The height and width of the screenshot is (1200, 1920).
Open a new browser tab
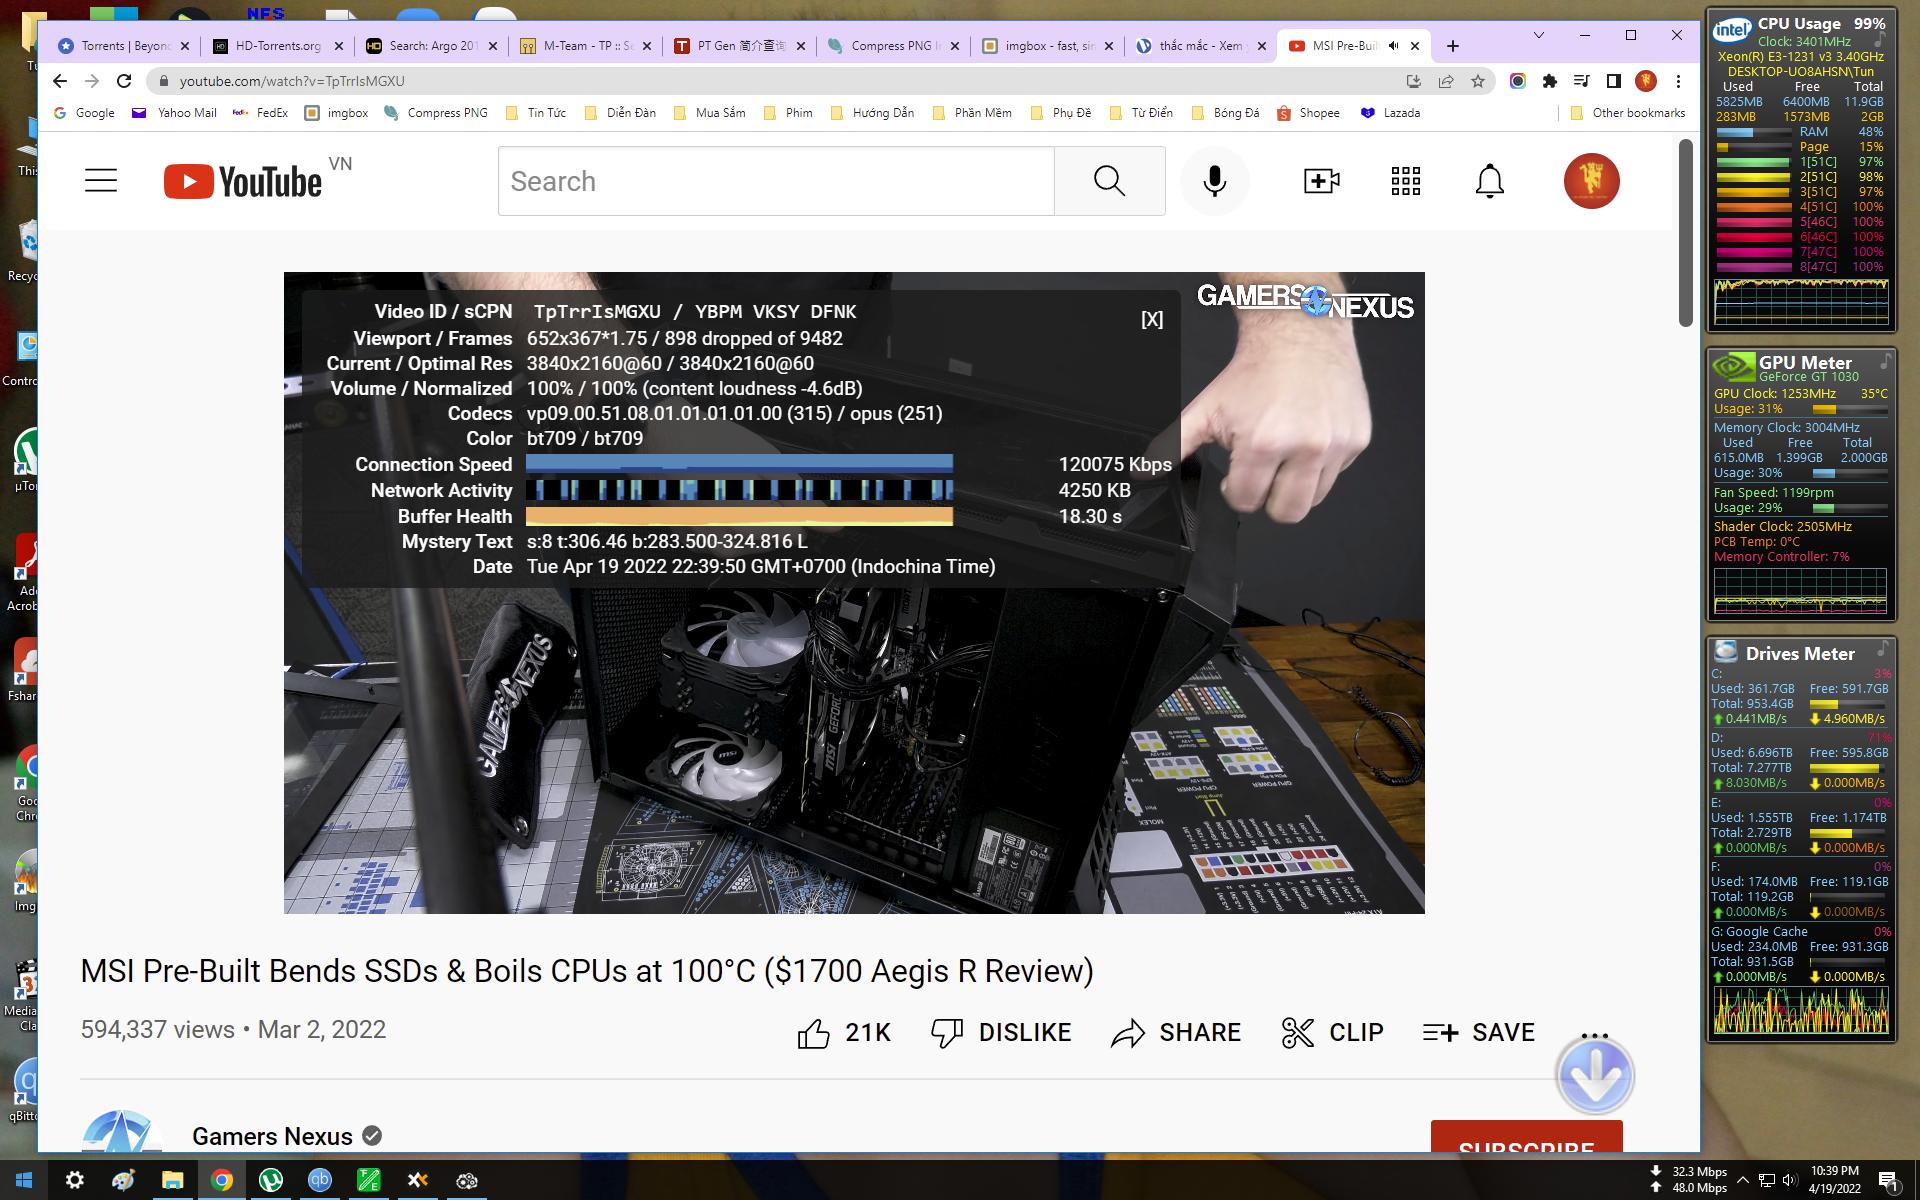coord(1453,46)
